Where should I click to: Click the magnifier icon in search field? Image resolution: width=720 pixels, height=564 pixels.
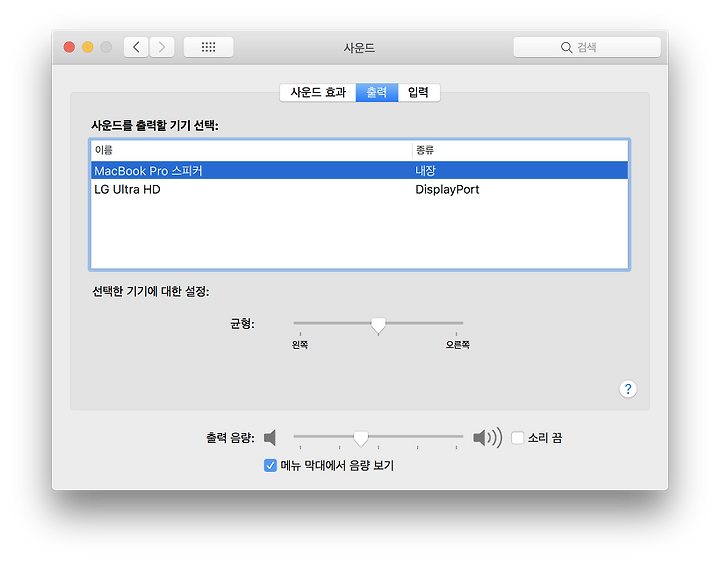tap(566, 47)
